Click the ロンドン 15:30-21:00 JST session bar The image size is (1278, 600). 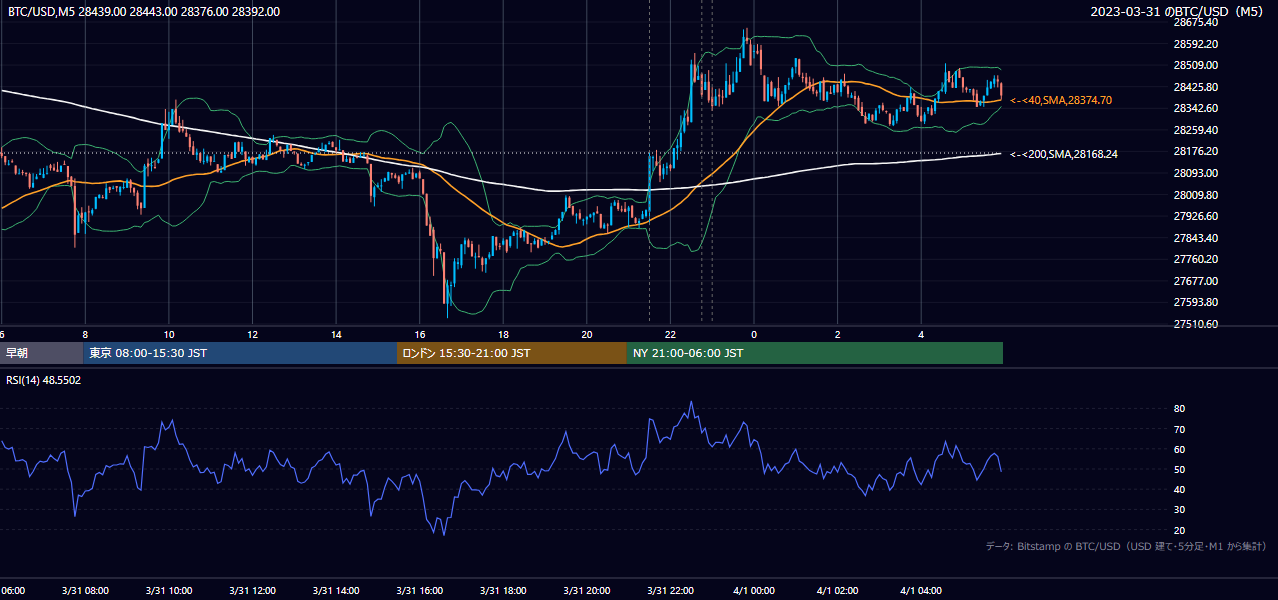click(x=512, y=353)
